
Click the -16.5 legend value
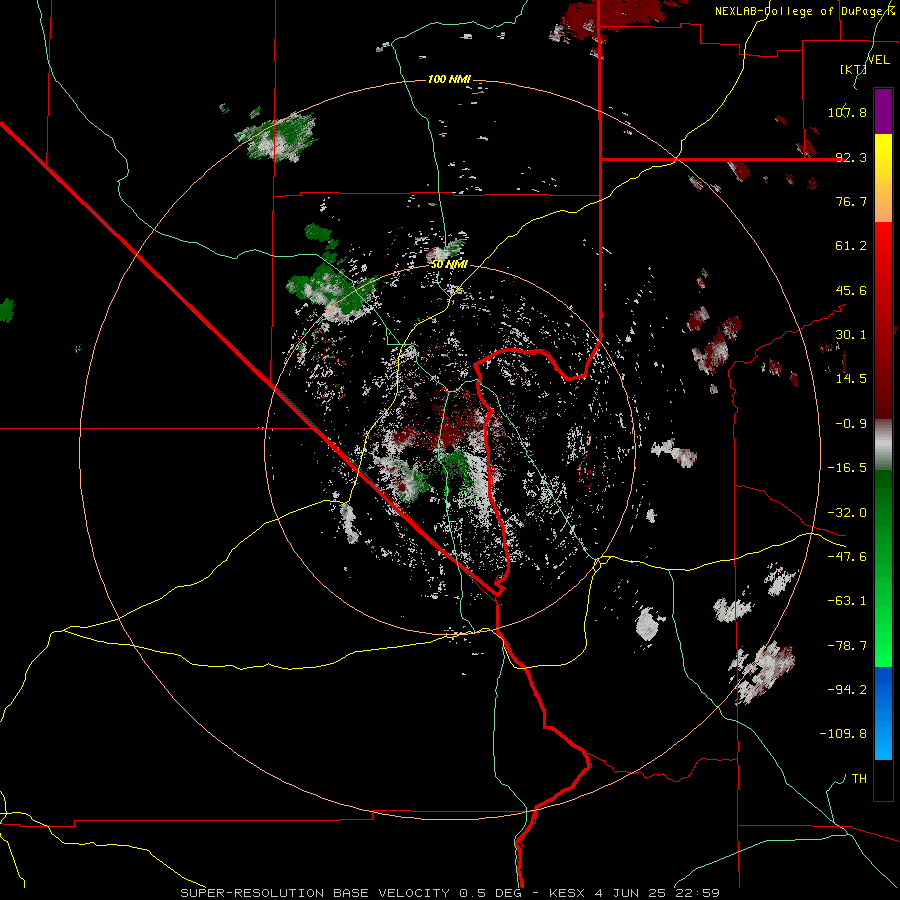pyautogui.click(x=847, y=468)
